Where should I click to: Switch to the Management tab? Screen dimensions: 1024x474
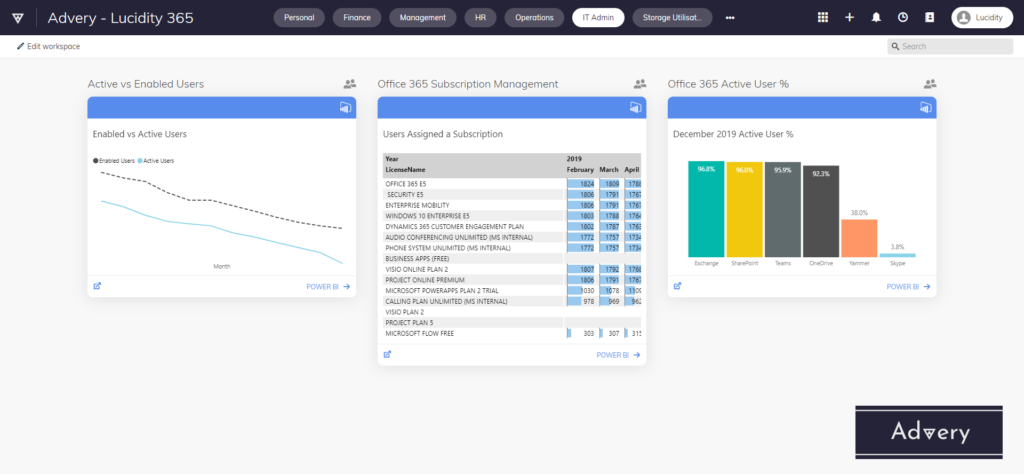tap(423, 18)
